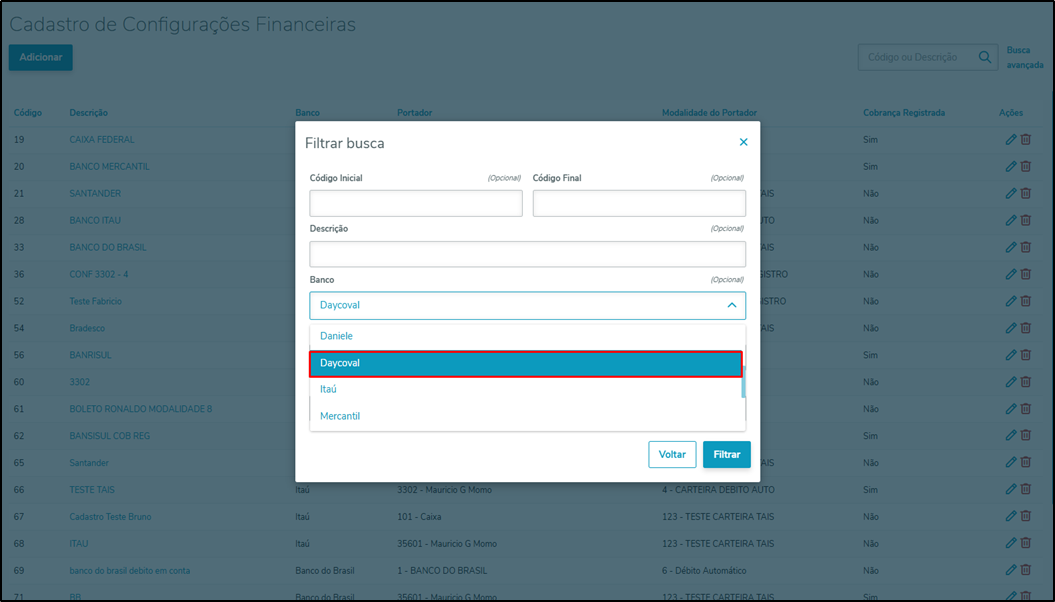
Task: Delete the Bradesco entry
Action: point(1025,328)
